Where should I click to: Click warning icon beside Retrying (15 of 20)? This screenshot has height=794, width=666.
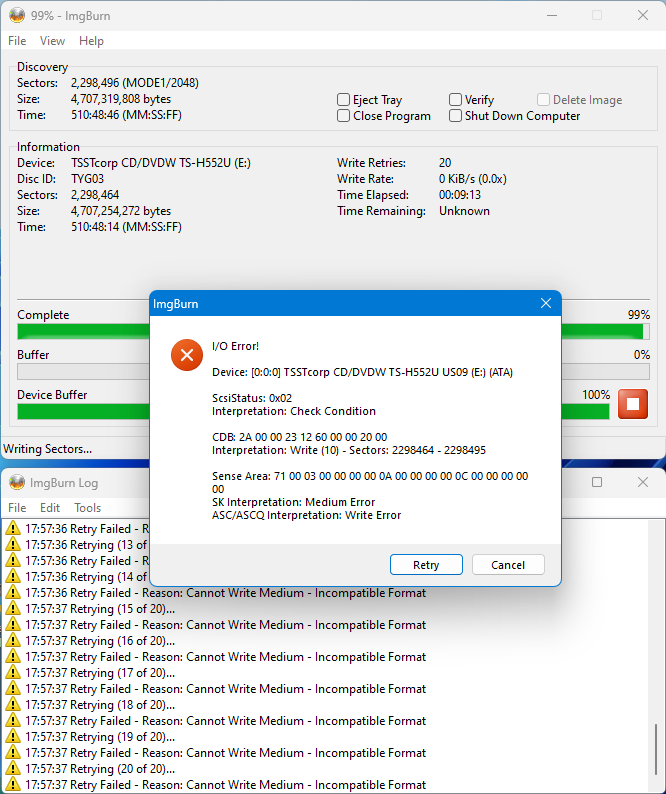click(x=13, y=609)
